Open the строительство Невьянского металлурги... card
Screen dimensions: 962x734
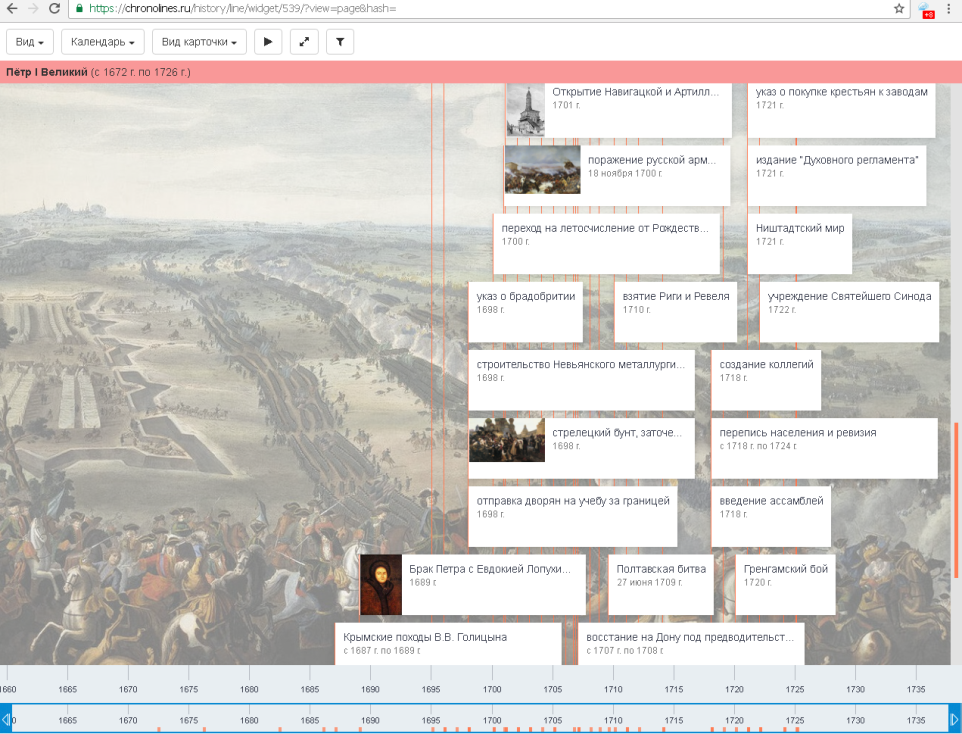click(582, 379)
